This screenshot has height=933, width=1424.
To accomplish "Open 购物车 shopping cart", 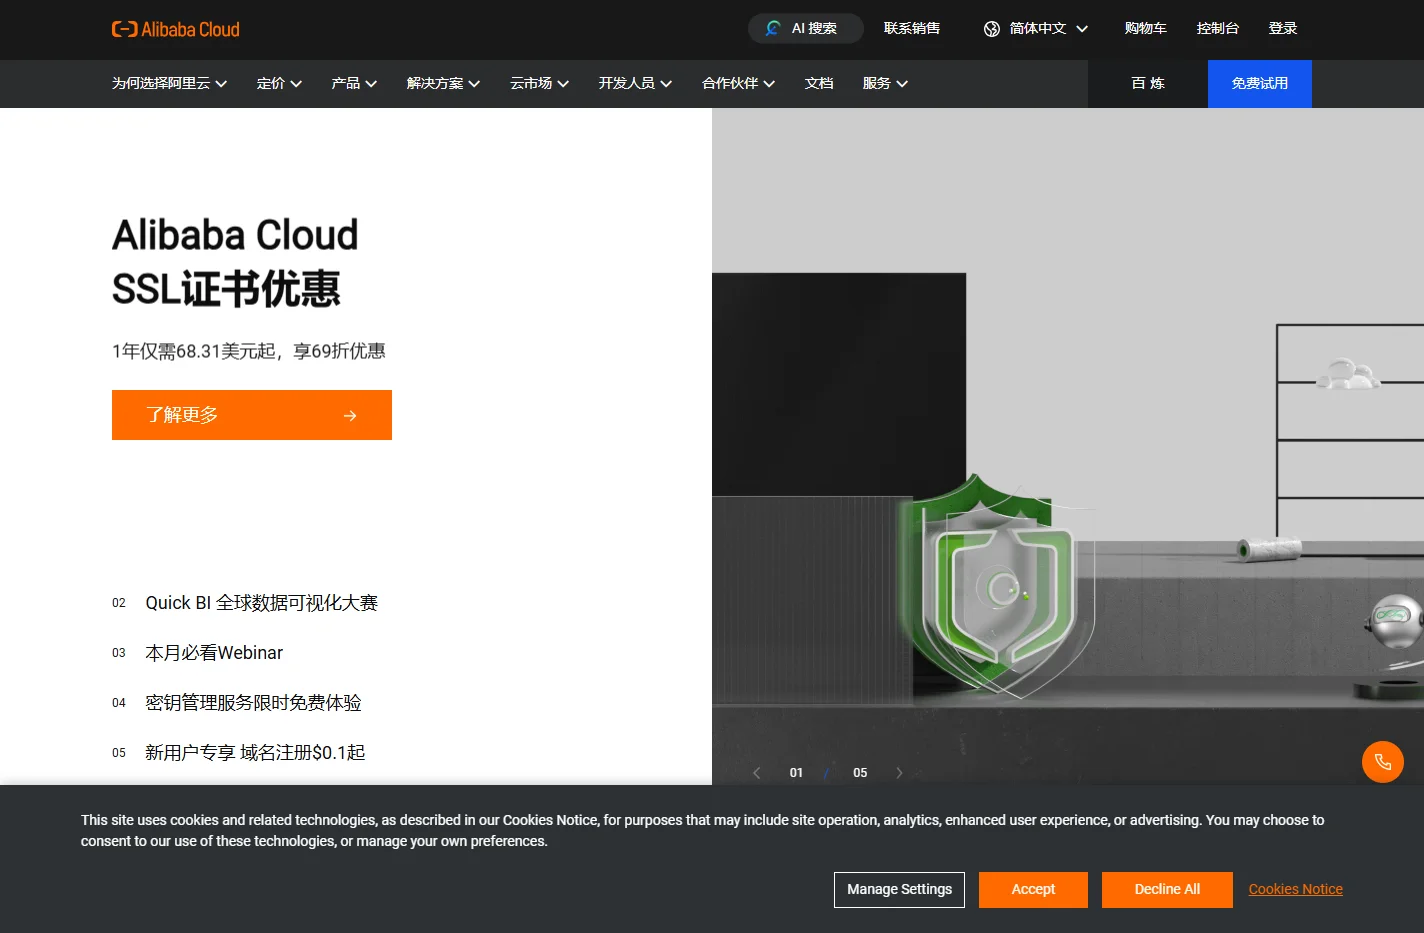I will 1146,28.
